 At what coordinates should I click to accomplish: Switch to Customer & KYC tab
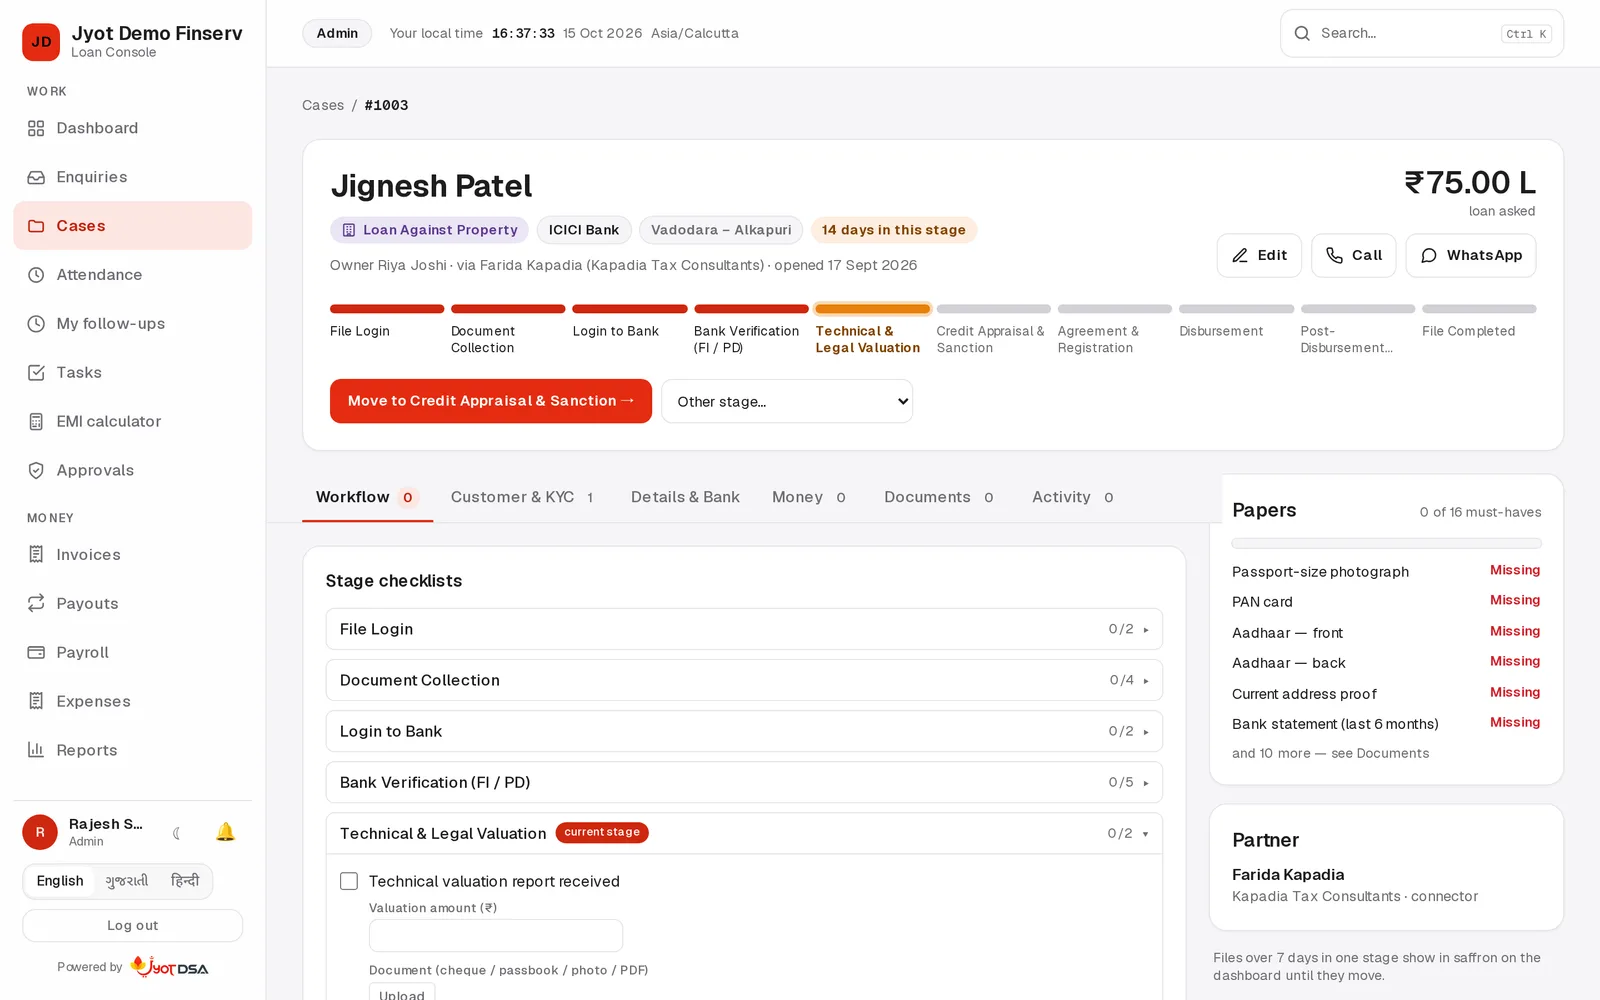[x=523, y=497]
